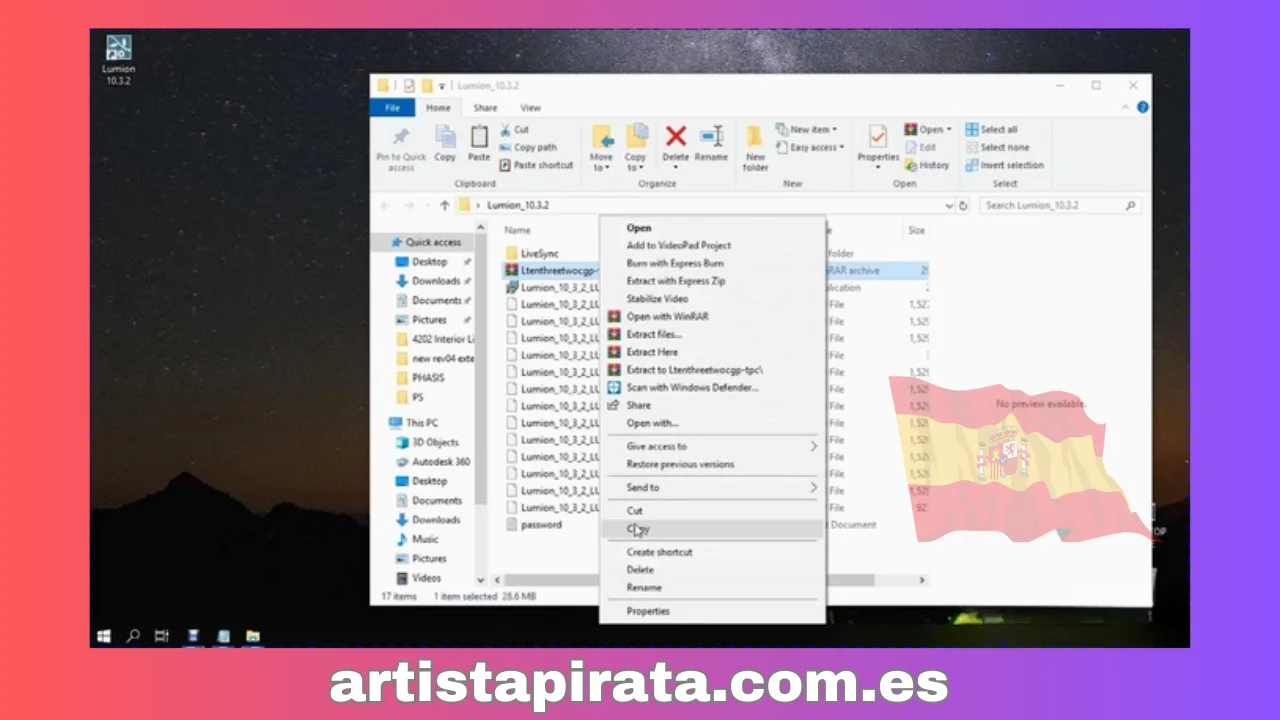Select the Lumion 10.3.2 desktop shortcut
Screen dimensions: 1280x720
(x=118, y=60)
